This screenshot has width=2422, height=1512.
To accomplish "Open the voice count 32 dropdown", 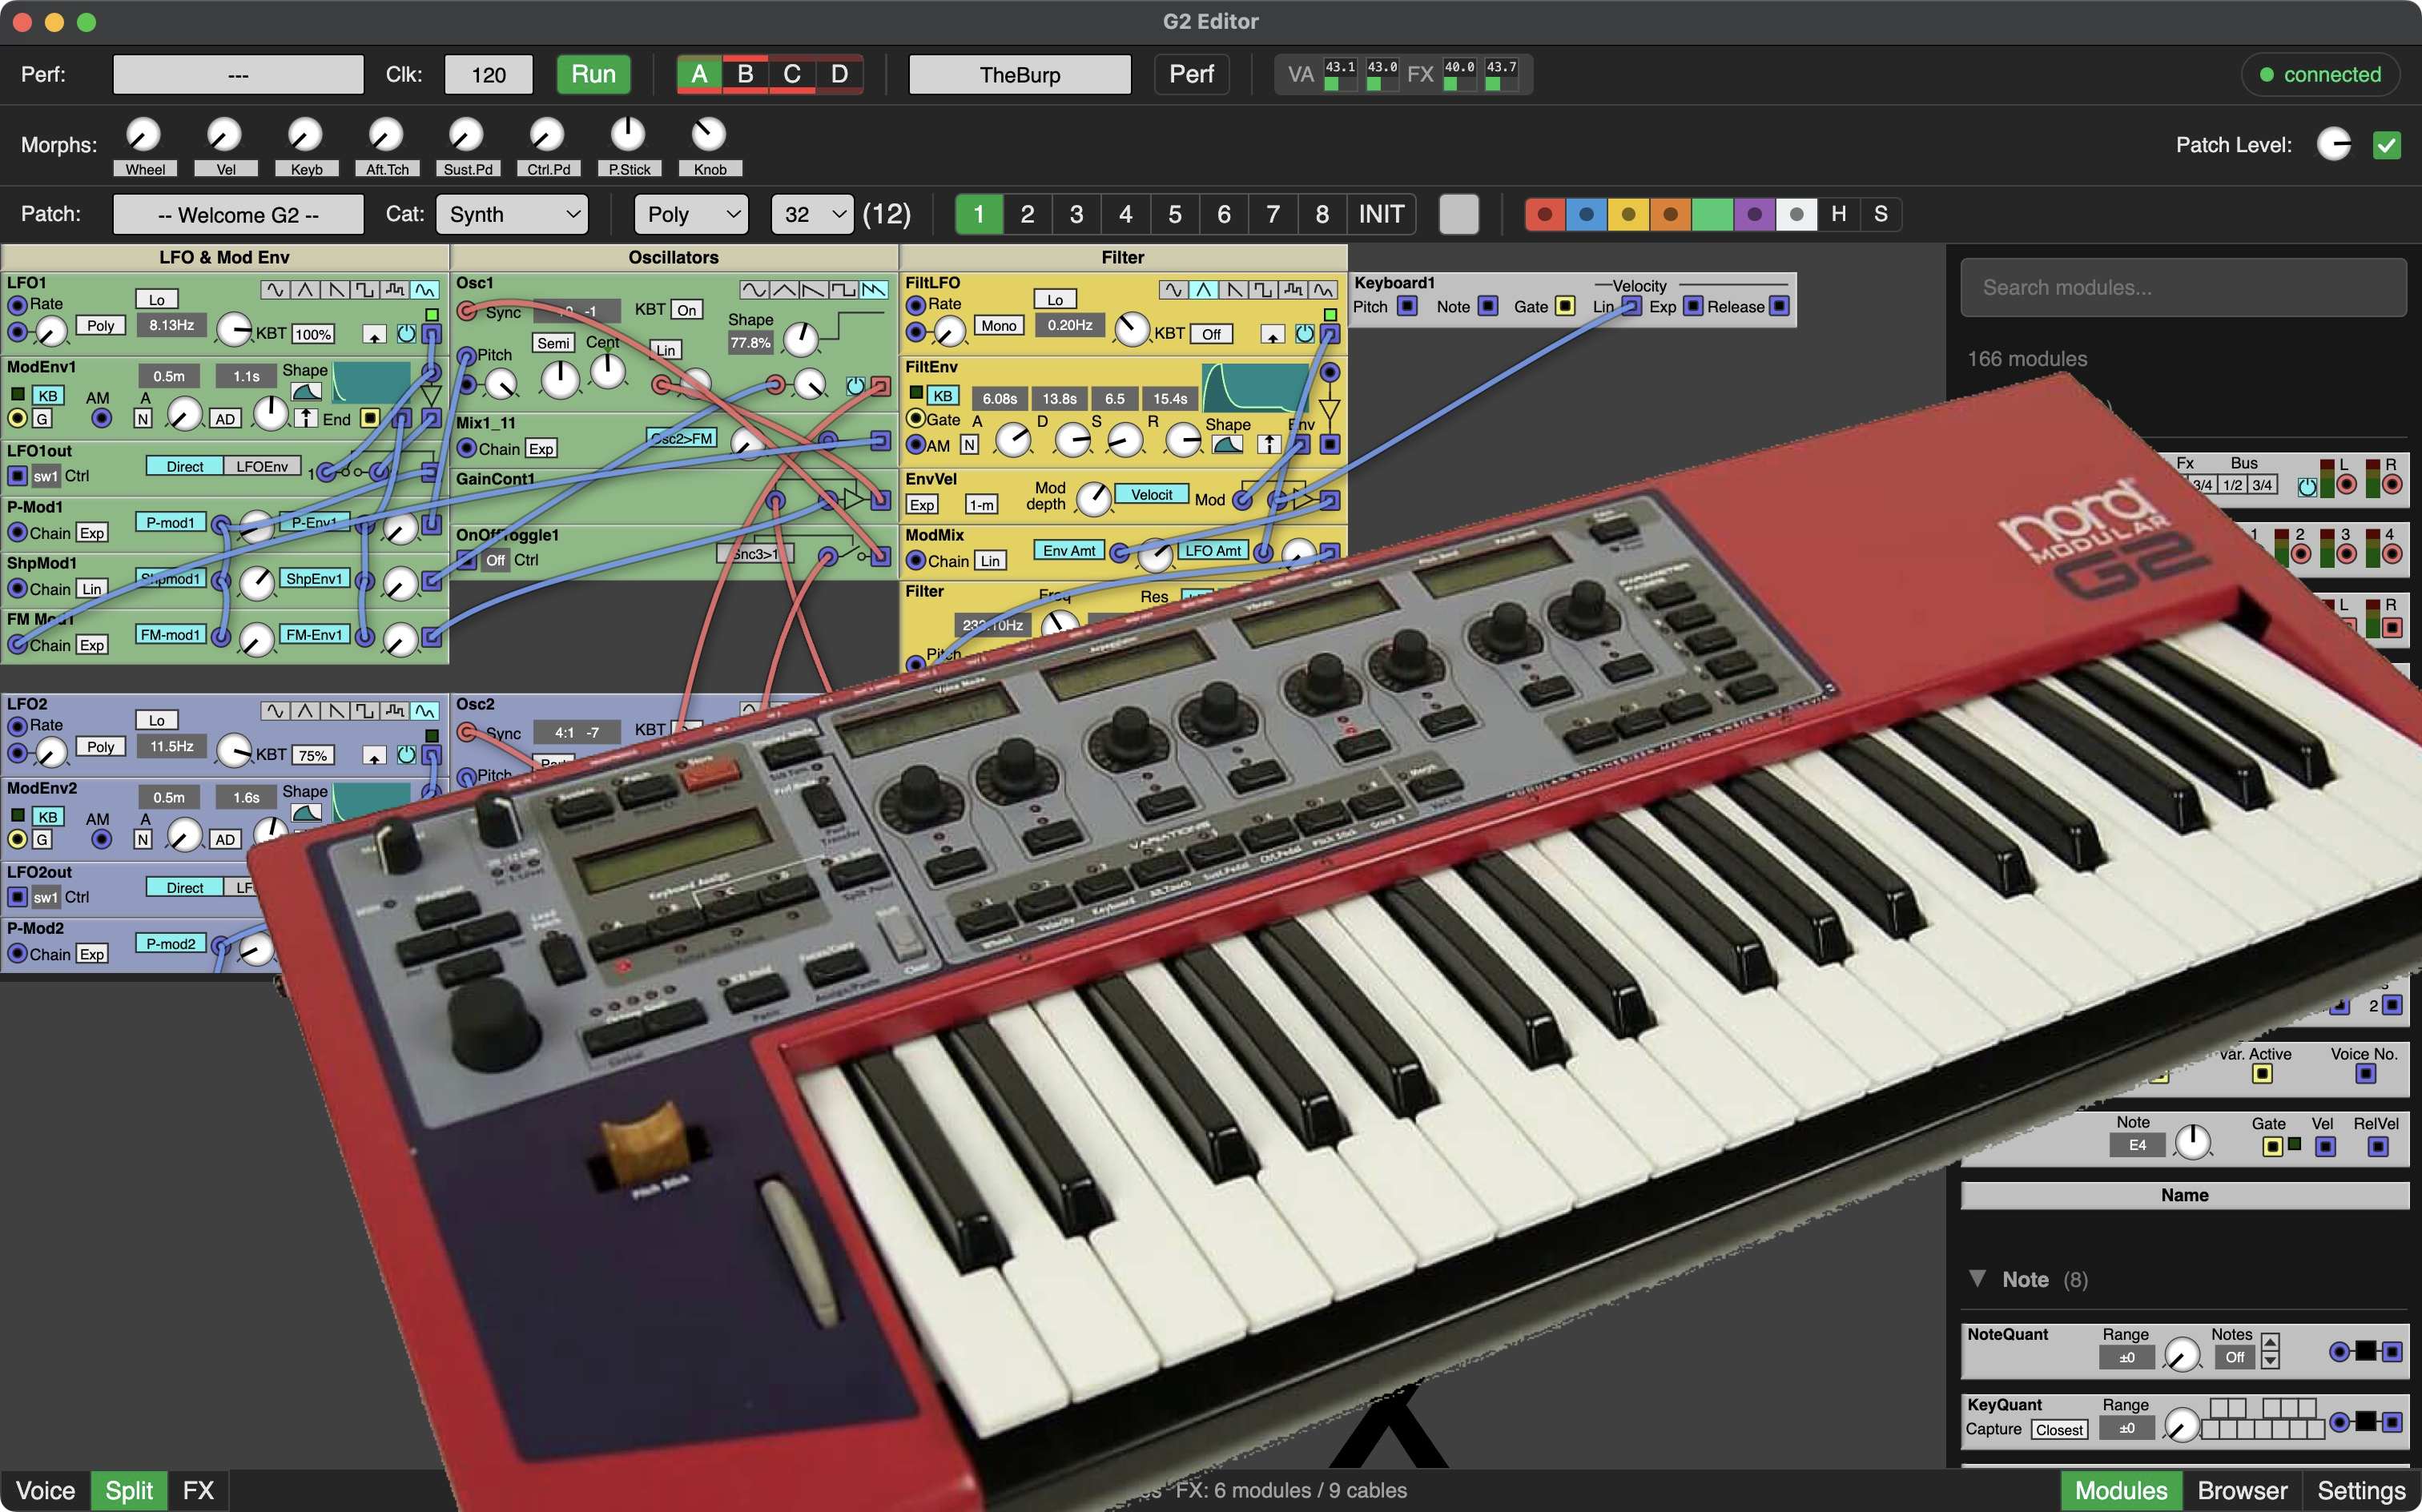I will pos(812,214).
